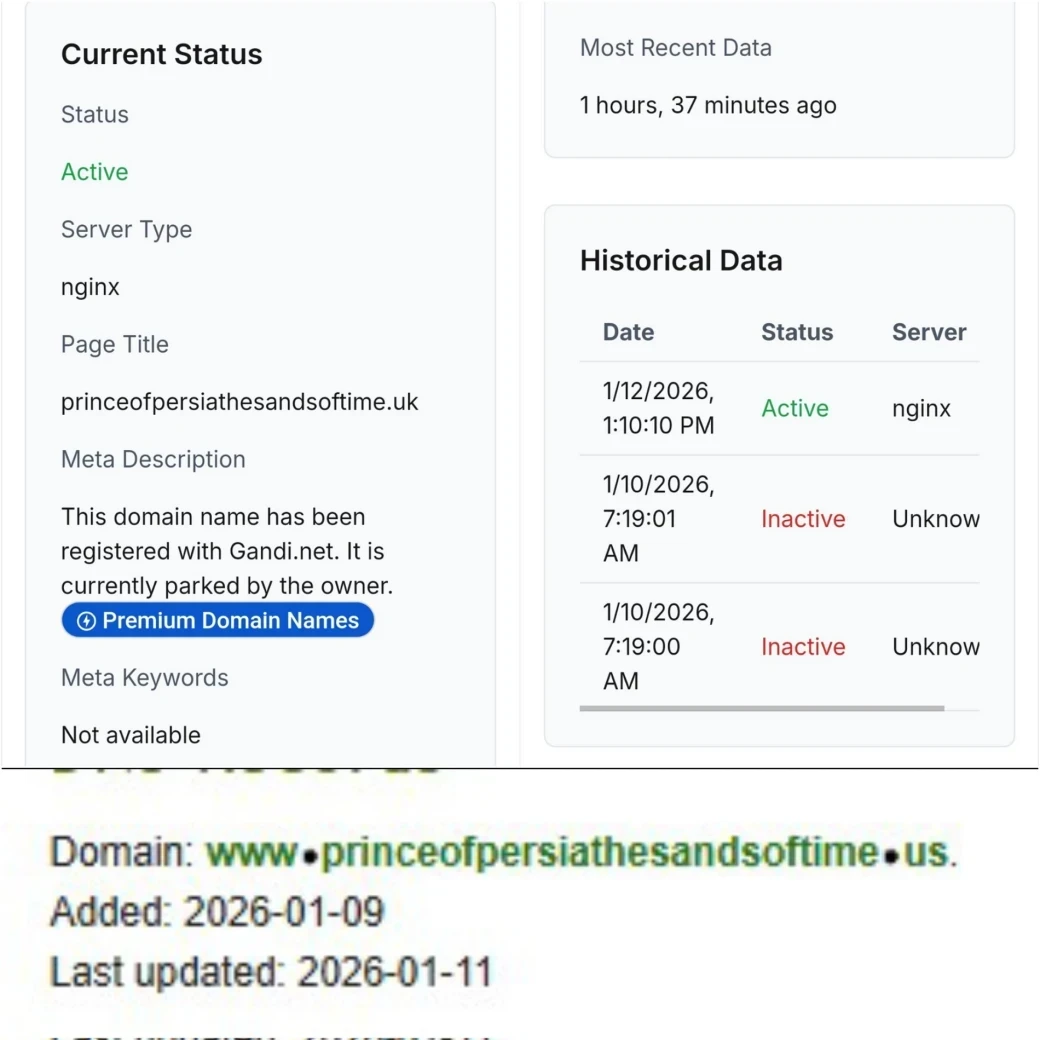Click the princeofpersiathesandsoftime.uk page title
Image resolution: width=1040 pixels, height=1040 pixels.
[239, 402]
